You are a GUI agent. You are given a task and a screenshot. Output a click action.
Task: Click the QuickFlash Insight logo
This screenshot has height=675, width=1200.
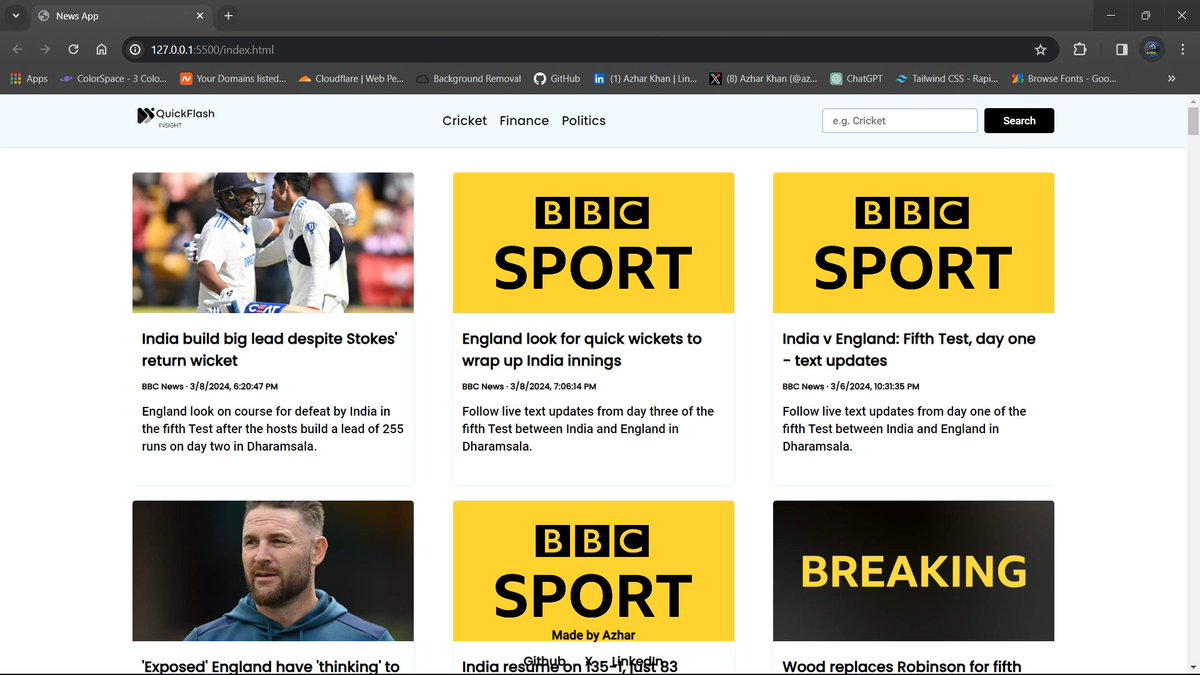pyautogui.click(x=176, y=117)
